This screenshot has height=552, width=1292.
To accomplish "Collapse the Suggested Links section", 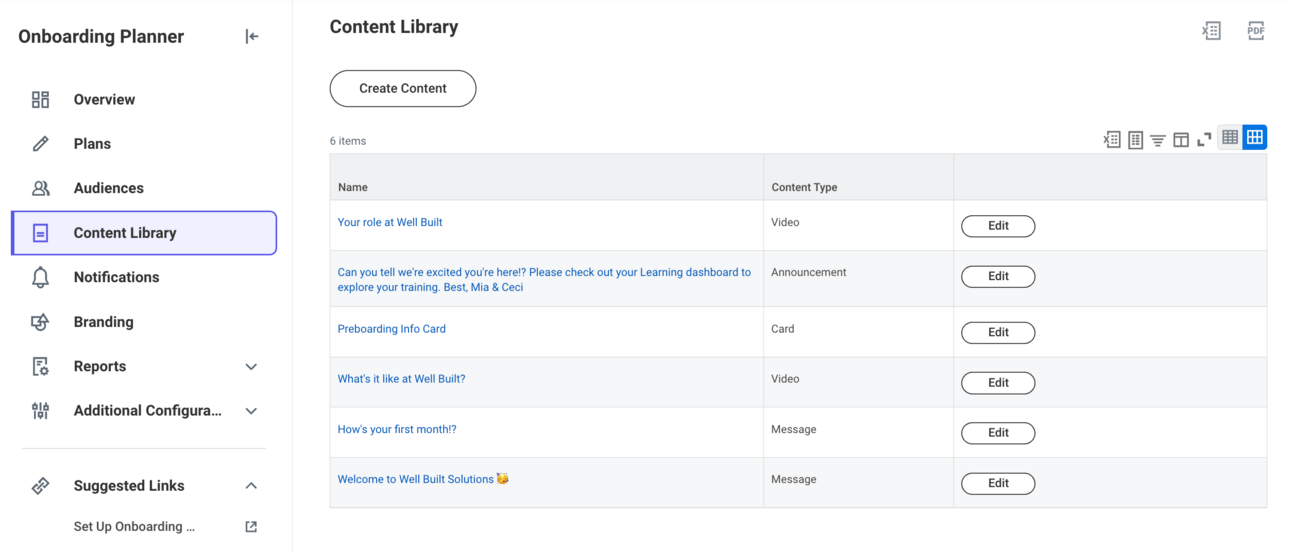I will pos(251,486).
